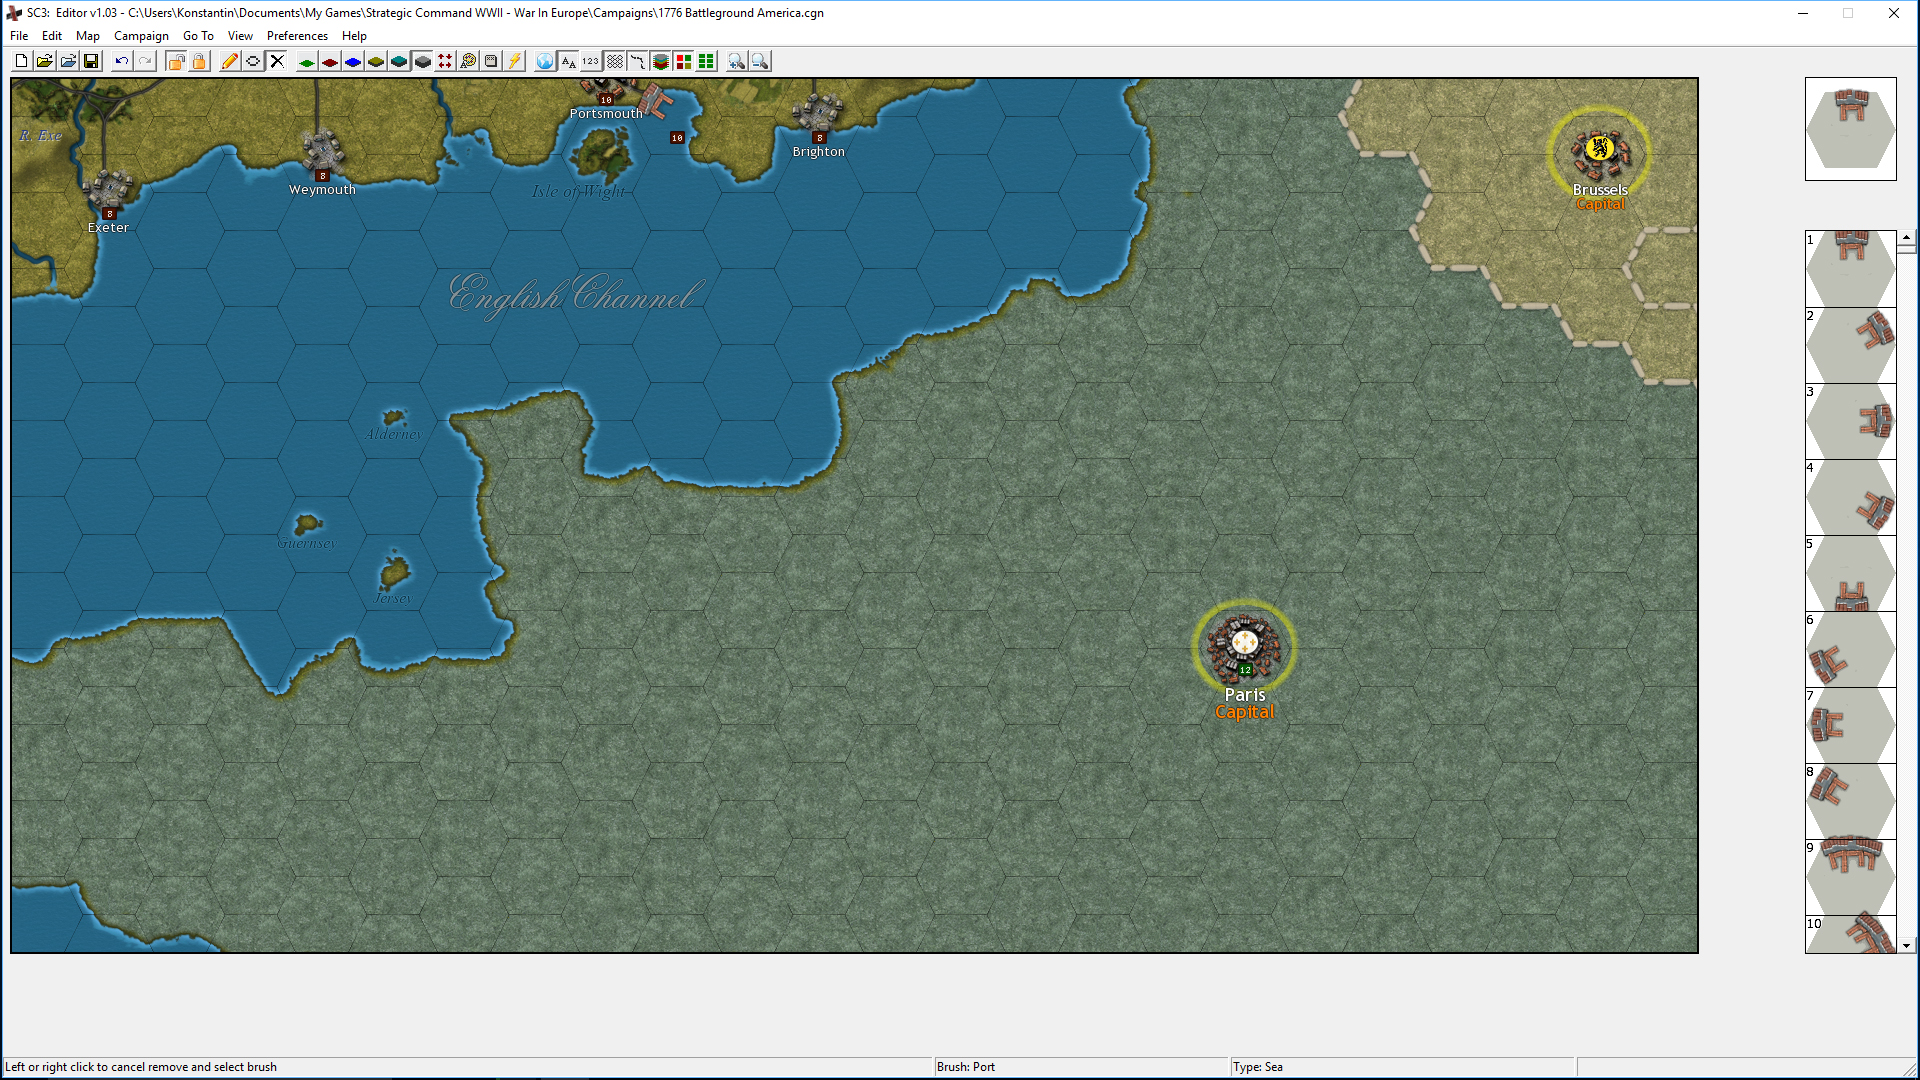Select port brush thumbnail 9
This screenshot has height=1080, width=1920.
1850,877
